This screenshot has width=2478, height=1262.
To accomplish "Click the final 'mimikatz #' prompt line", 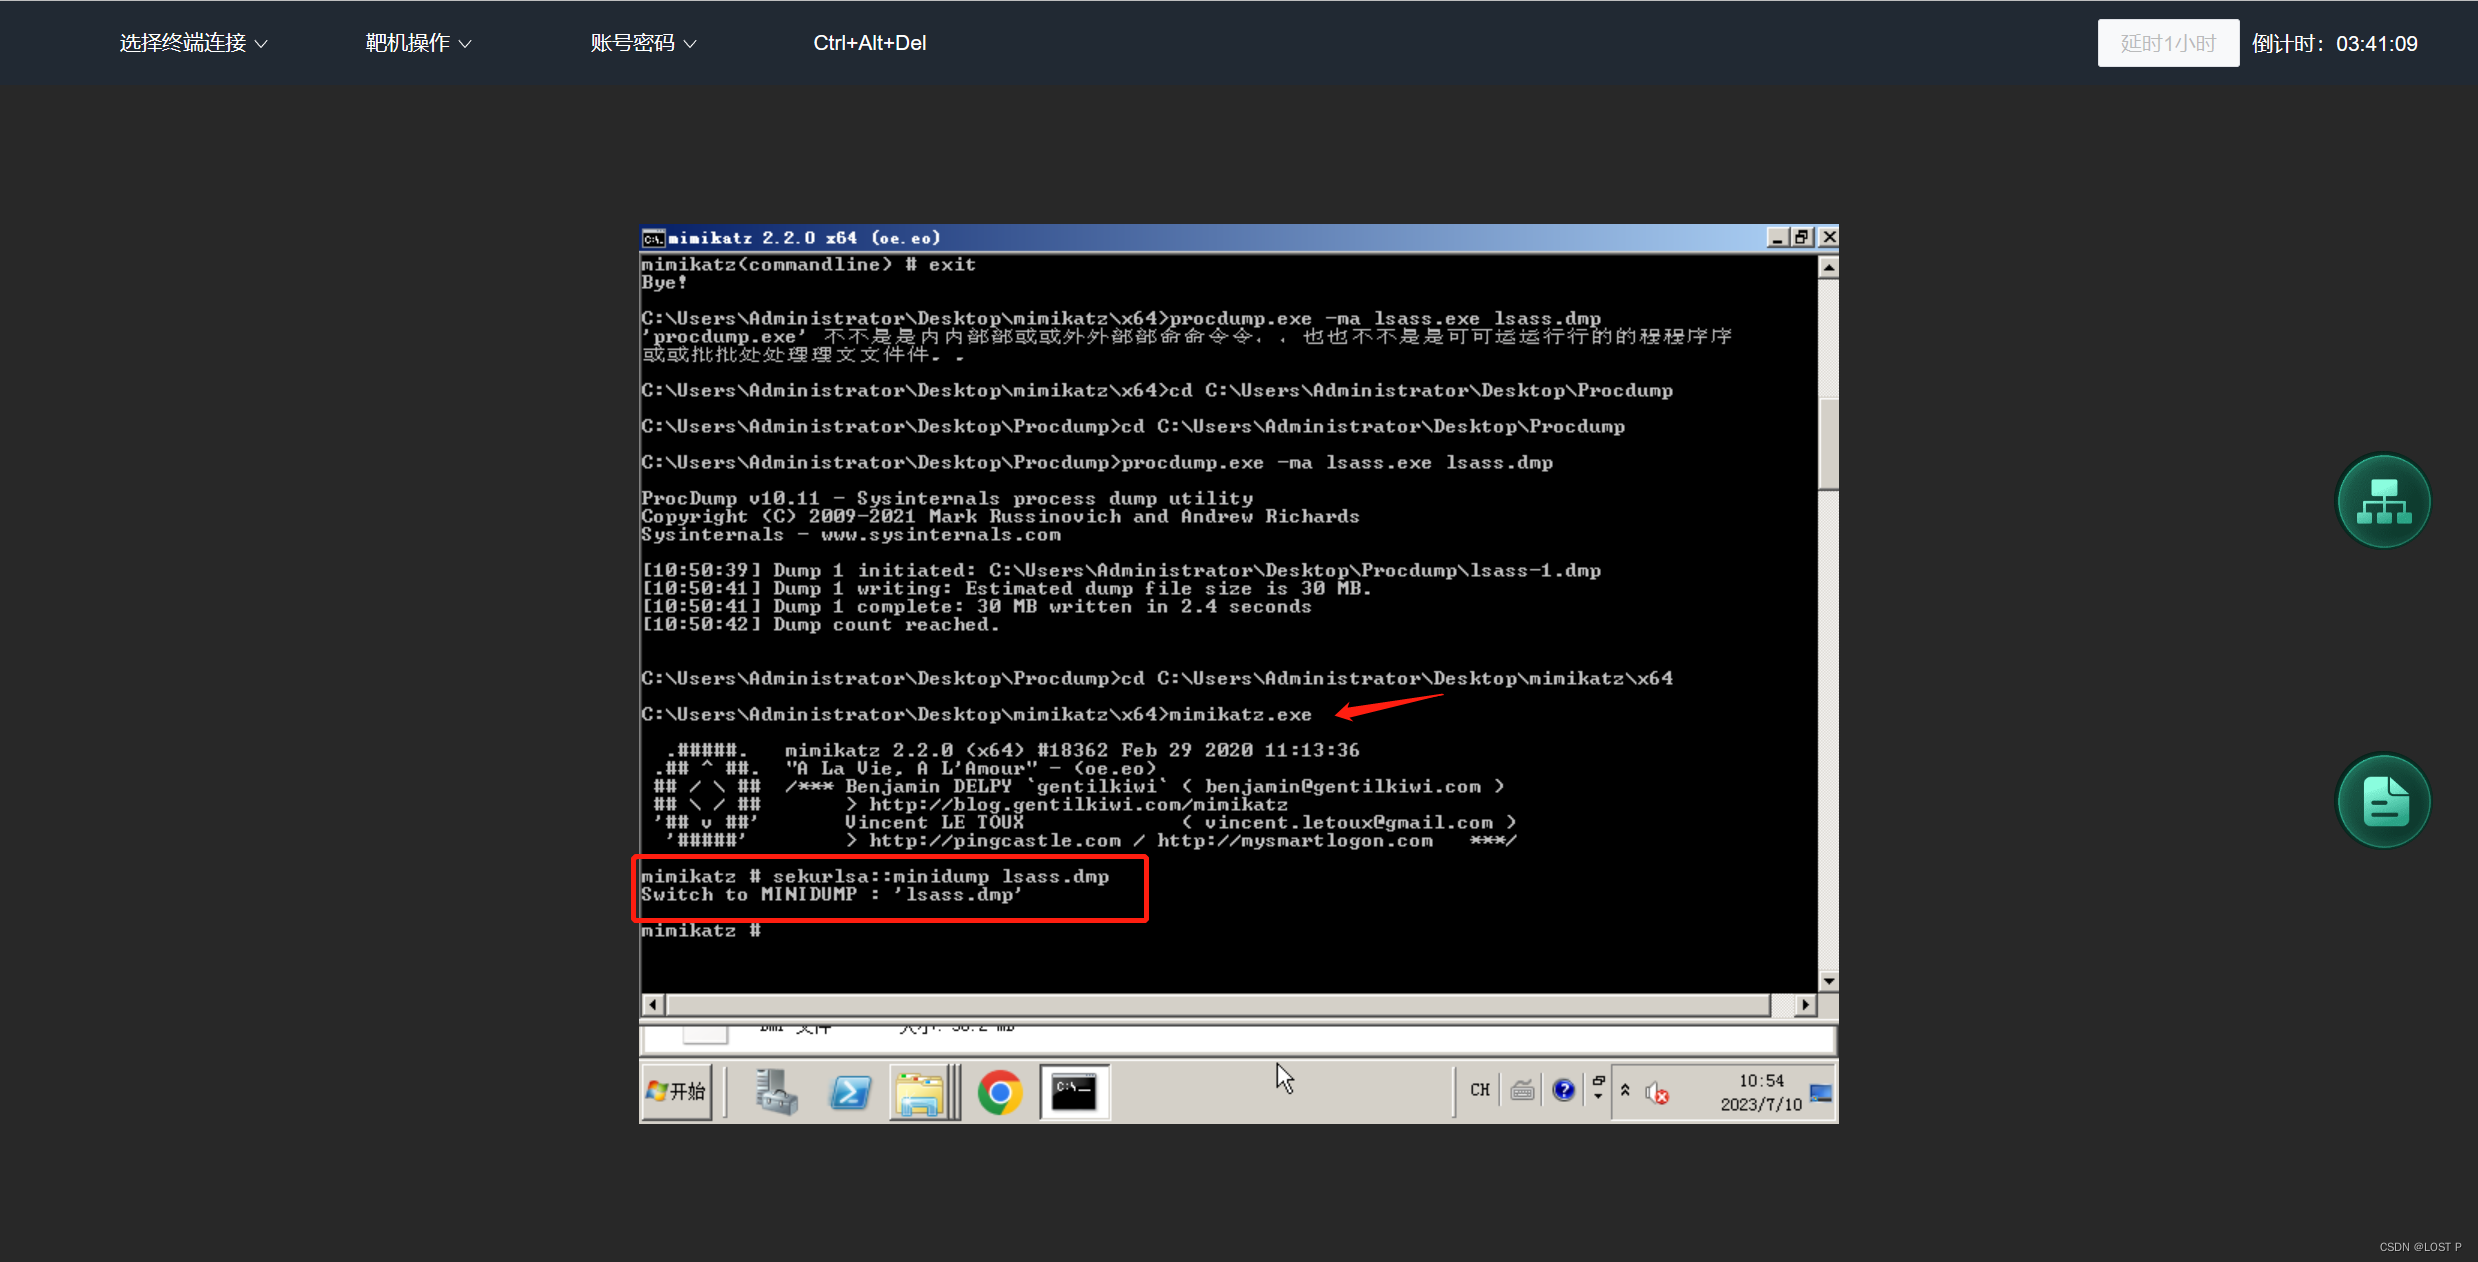I will point(701,931).
